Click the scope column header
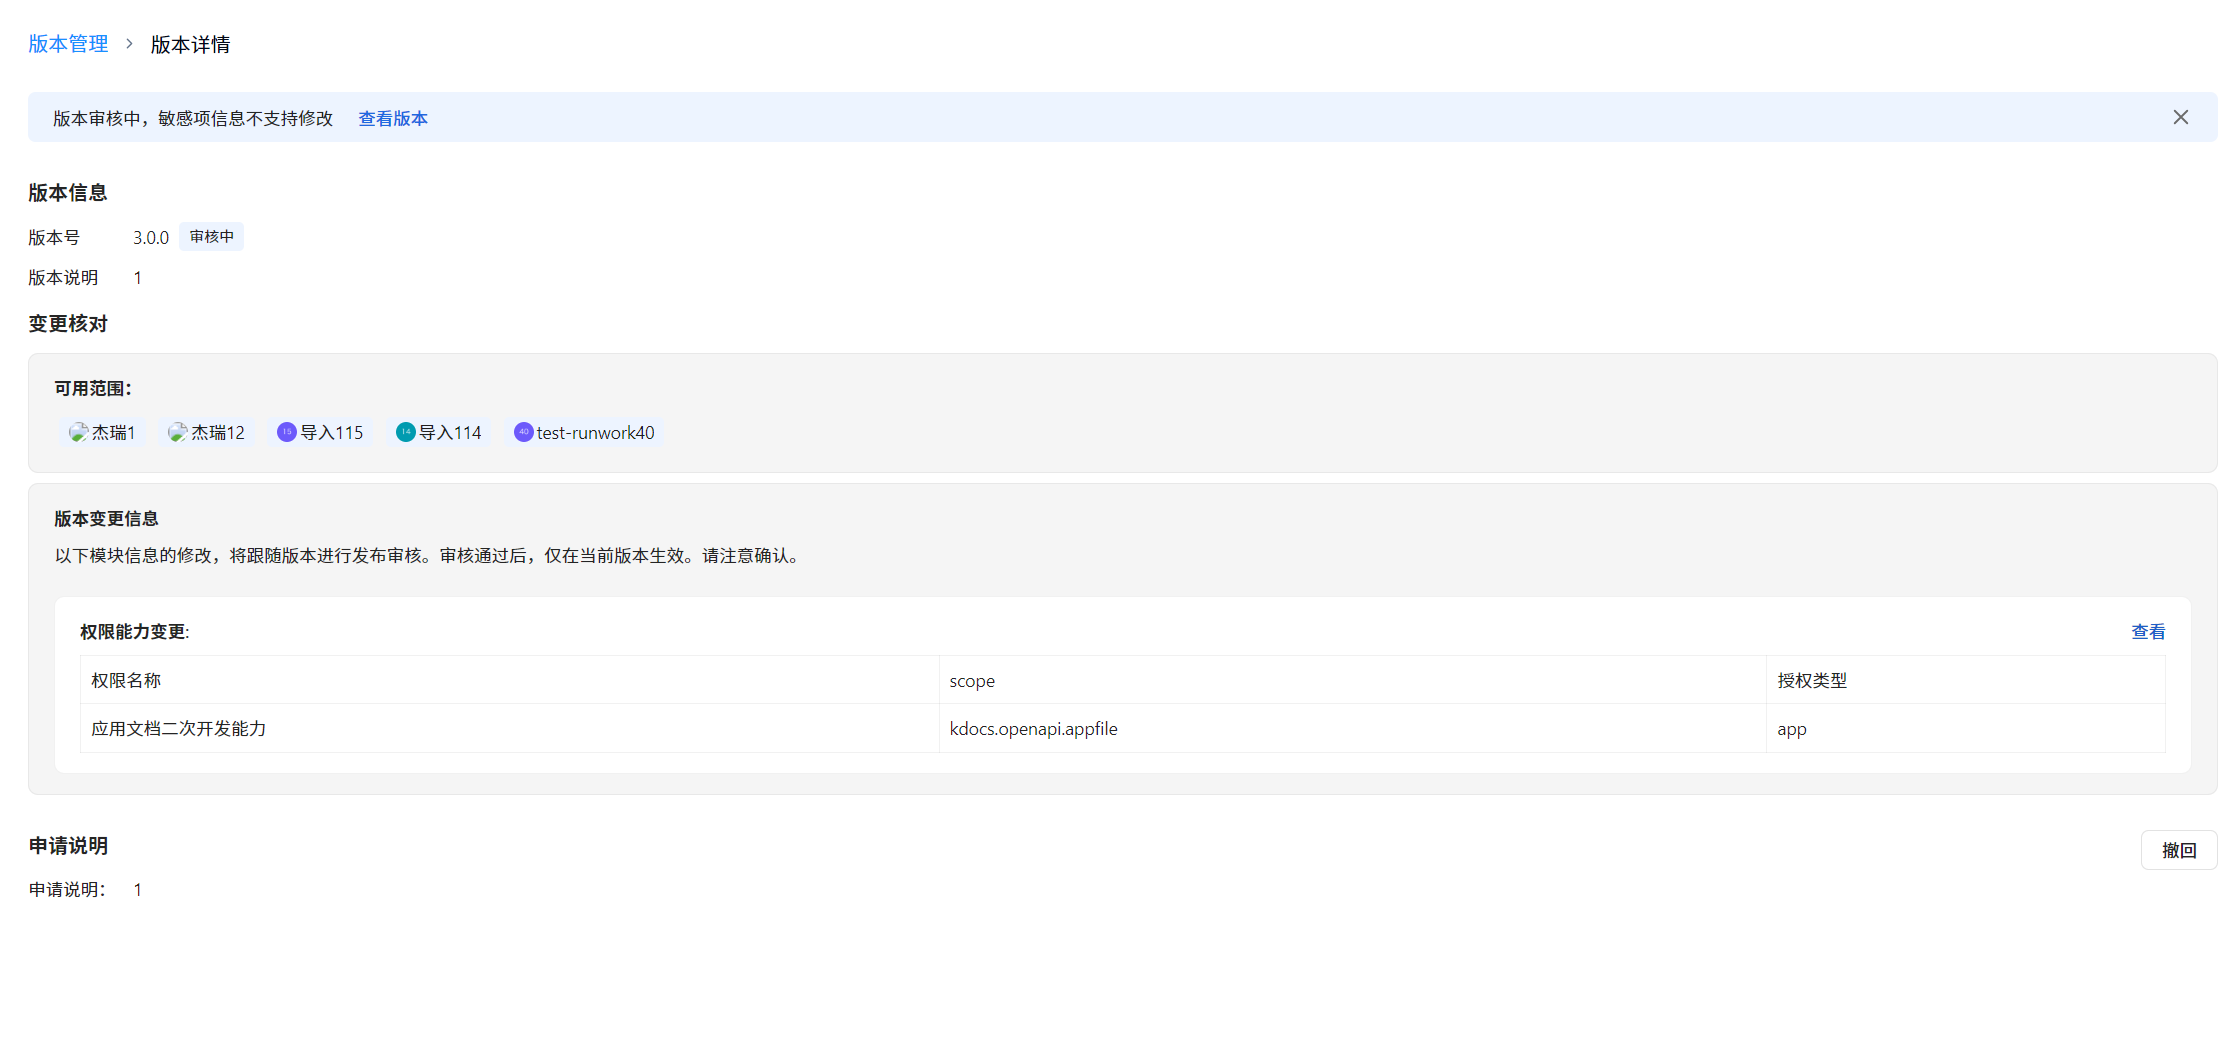Screen dimensions: 2231x1060 [971, 681]
